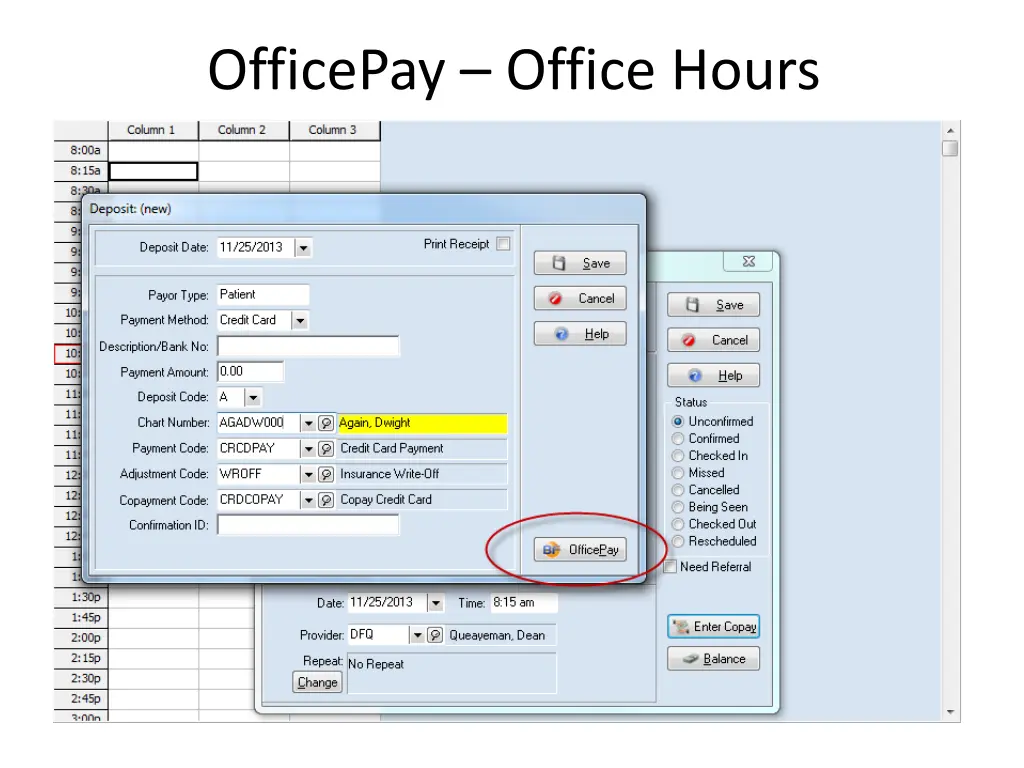
Task: Click the OfficePay button in Deposit dialog
Action: pyautogui.click(x=580, y=550)
